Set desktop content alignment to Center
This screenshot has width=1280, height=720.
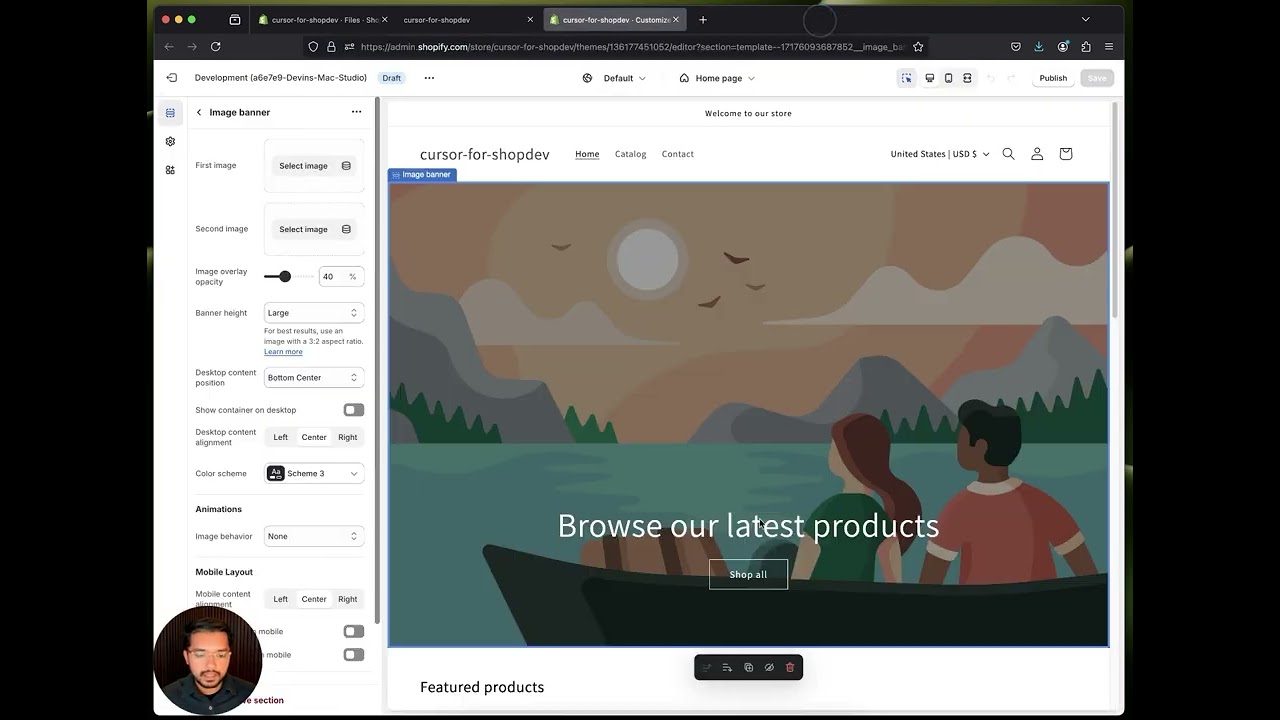314,437
